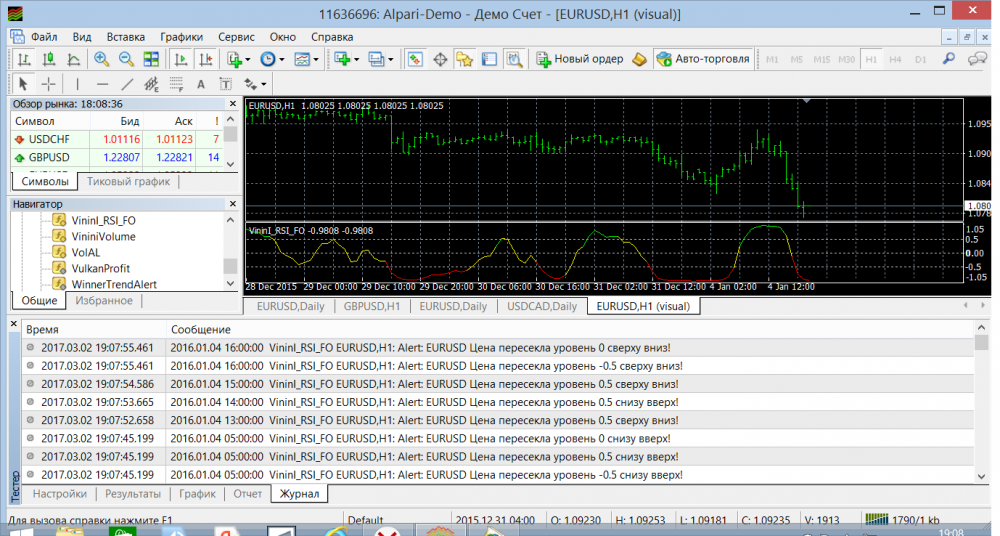Screen dimensions: 1000x536
Task: Click Market Watch scroll down arrow
Action: pyautogui.click(x=231, y=164)
